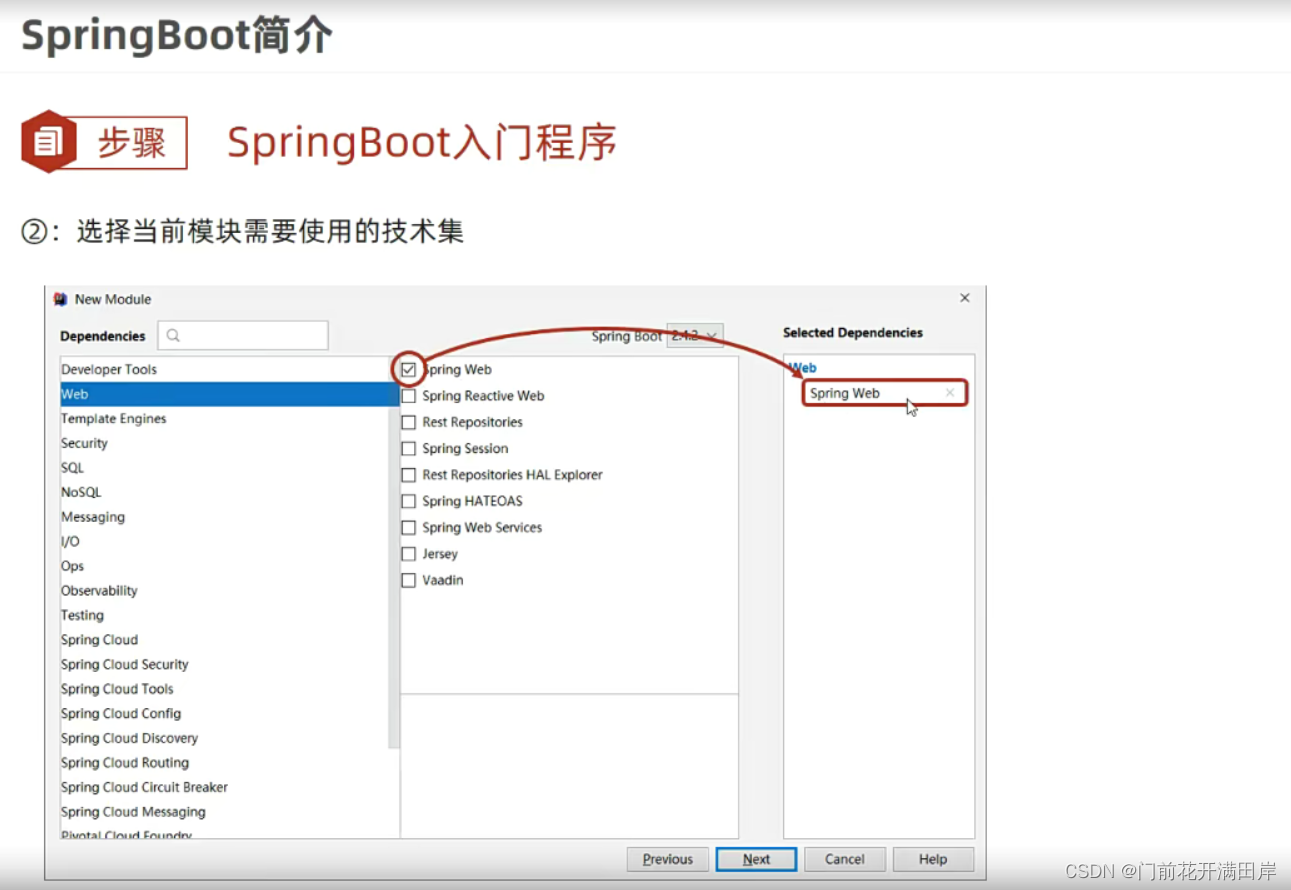
Task: Click the Dependencies search input field
Action: coord(243,336)
